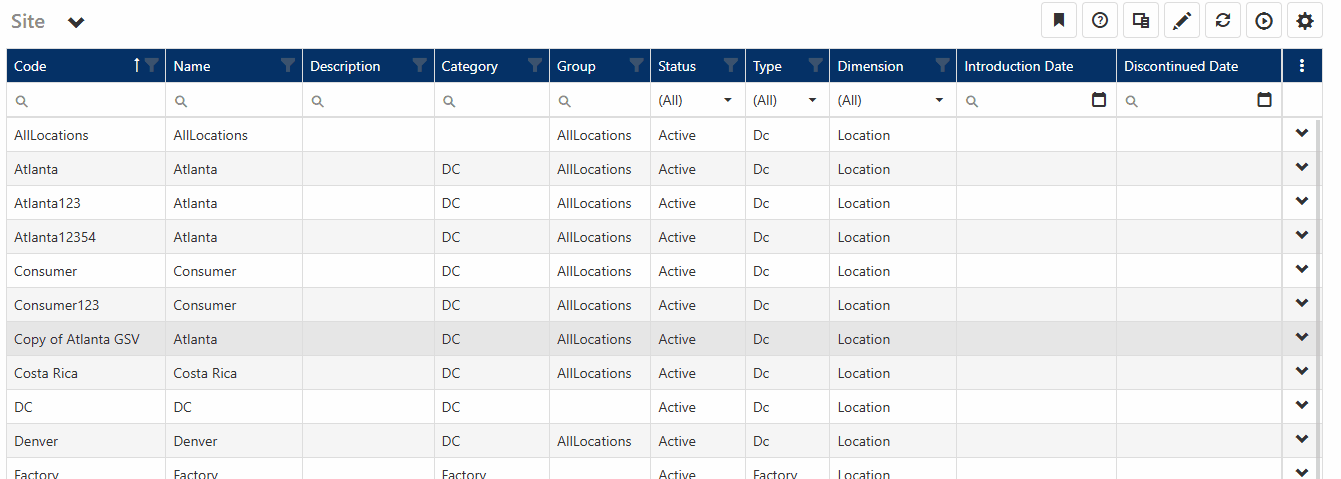The height and width of the screenshot is (479, 1341).
Task: Open column options three-dot menu
Action: pyautogui.click(x=1301, y=66)
